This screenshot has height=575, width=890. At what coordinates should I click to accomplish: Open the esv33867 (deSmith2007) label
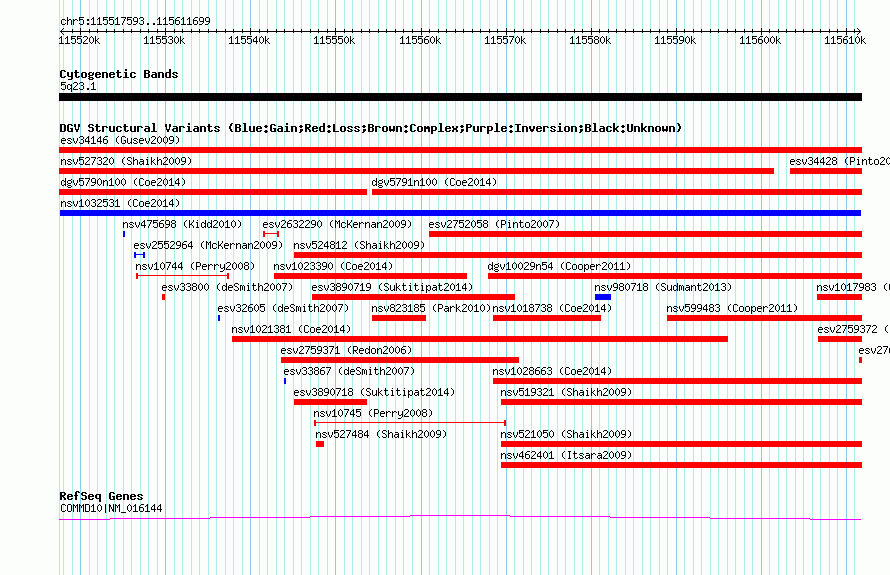349,371
